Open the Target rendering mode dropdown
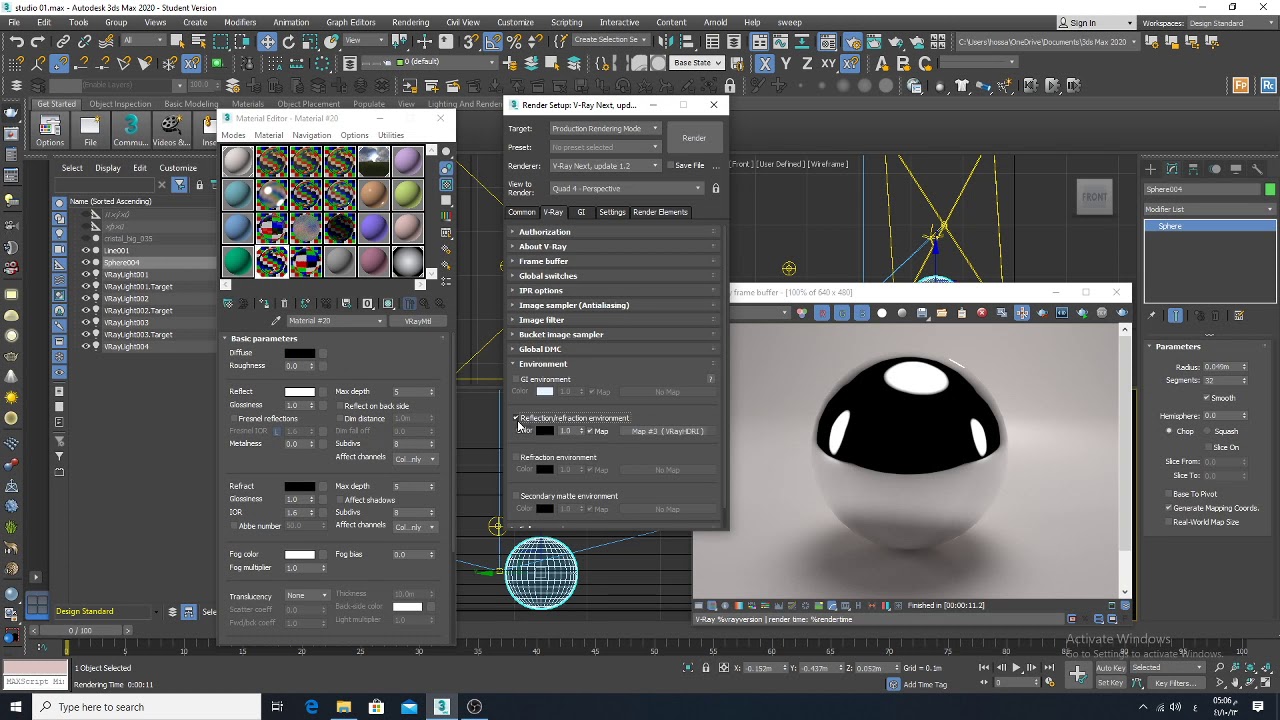The image size is (1280, 720). tap(605, 128)
